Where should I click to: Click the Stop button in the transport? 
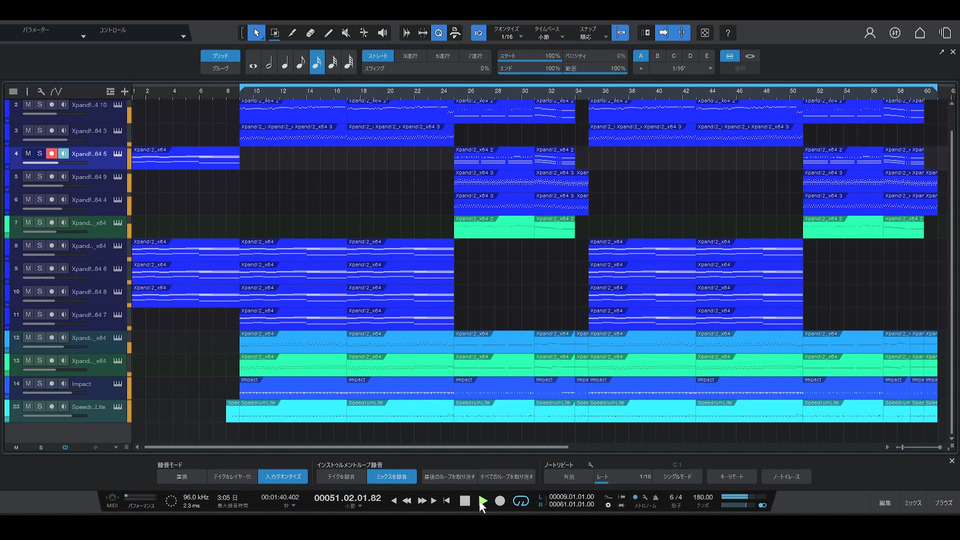point(465,500)
